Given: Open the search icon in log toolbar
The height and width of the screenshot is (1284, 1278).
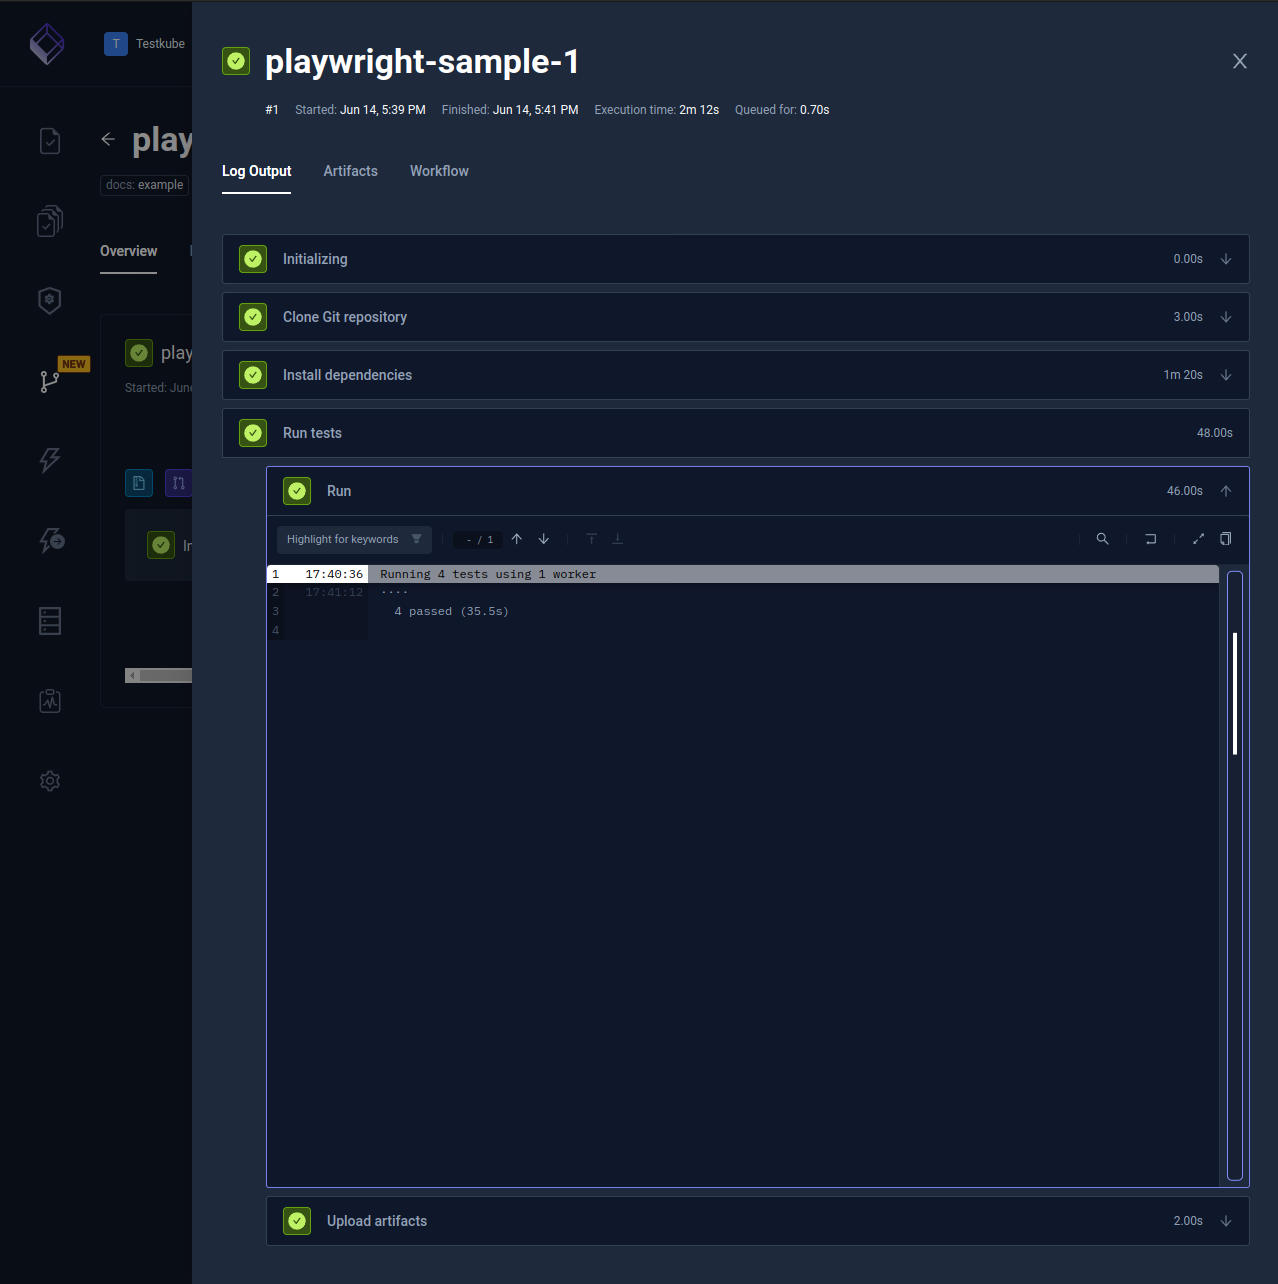Looking at the screenshot, I should point(1102,539).
